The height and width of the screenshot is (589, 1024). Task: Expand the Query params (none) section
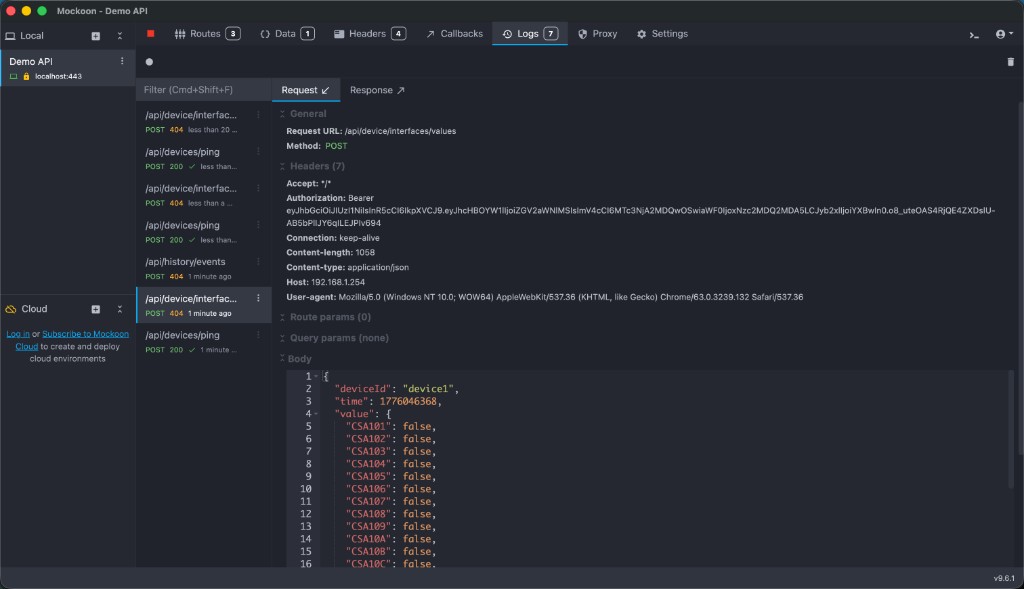coord(334,338)
